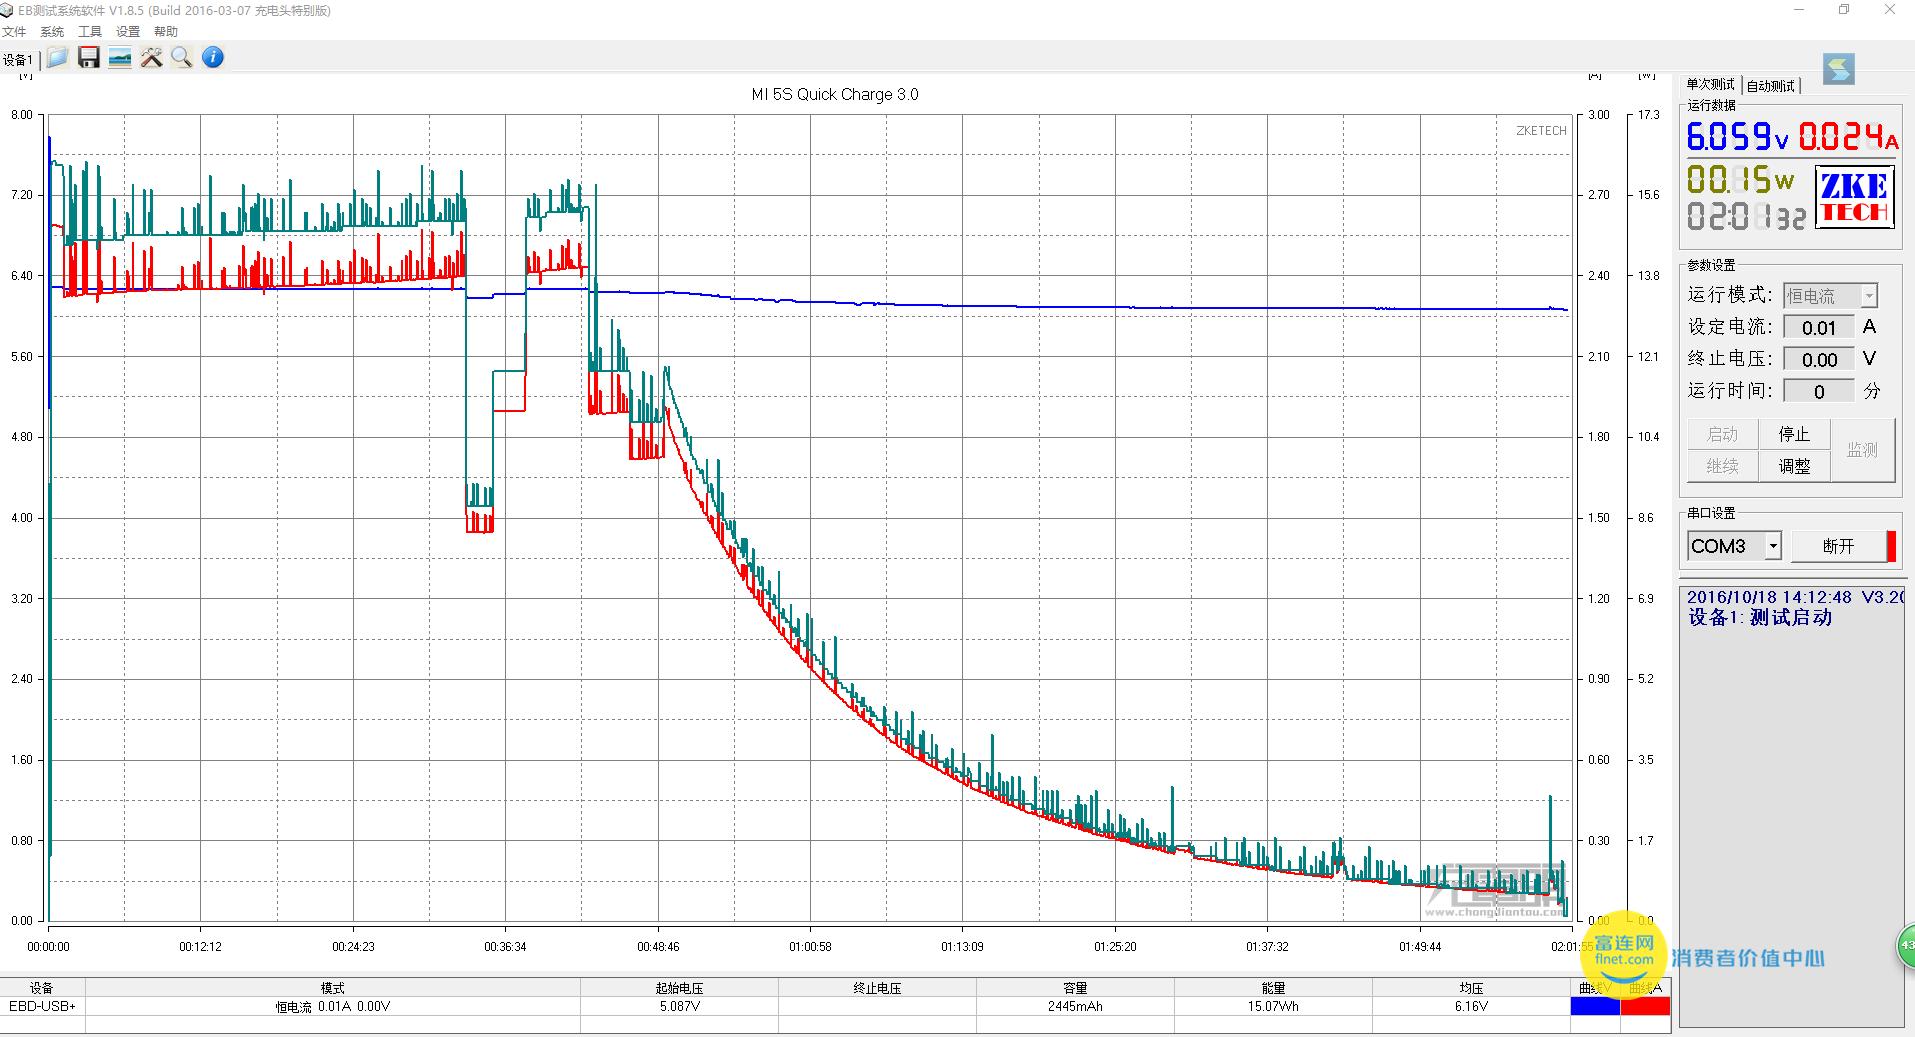Click the 继续 button
The width and height of the screenshot is (1915, 1037).
click(x=1723, y=466)
